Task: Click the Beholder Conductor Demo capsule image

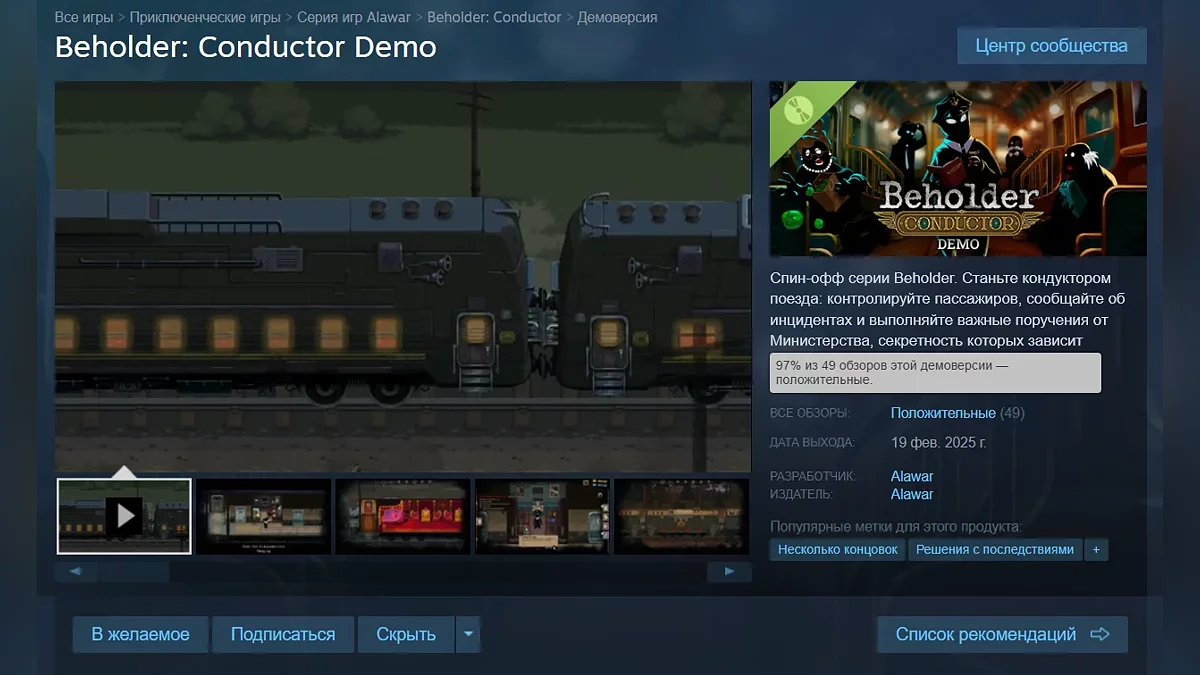Action: 958,169
